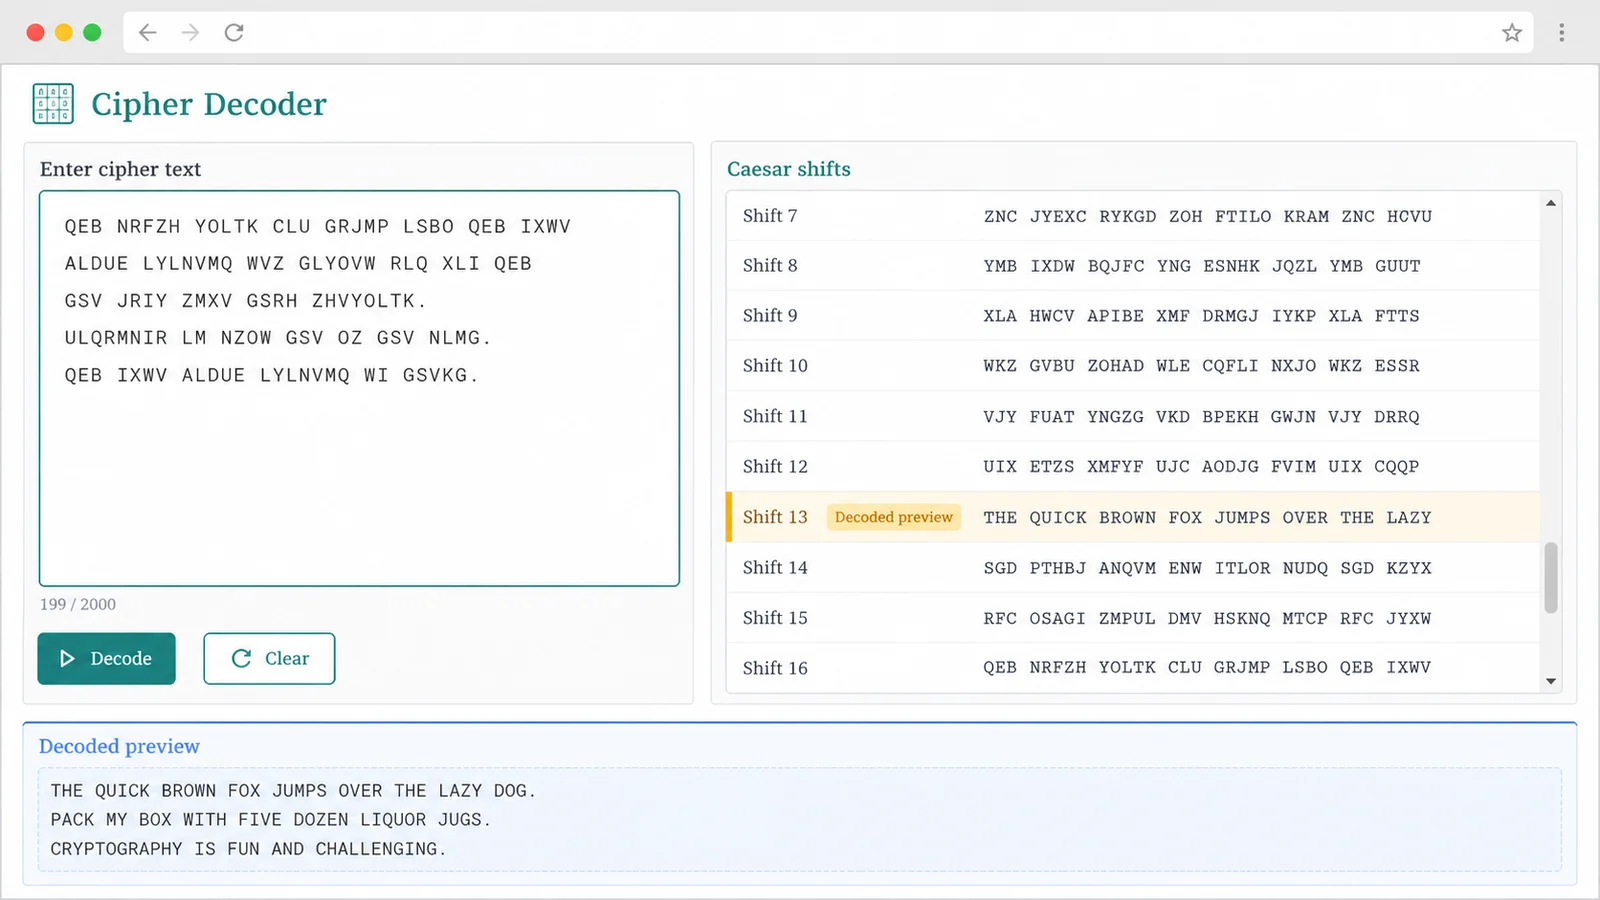Screen dimensions: 1600x900
Task: Click the Clear button label
Action: coord(287,659)
